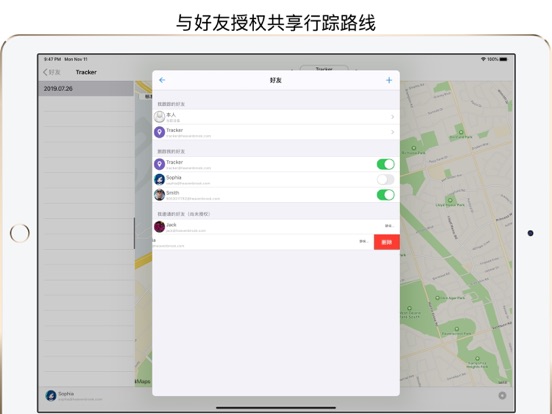Select the 本人 avatar
This screenshot has height=414, width=552.
click(159, 117)
